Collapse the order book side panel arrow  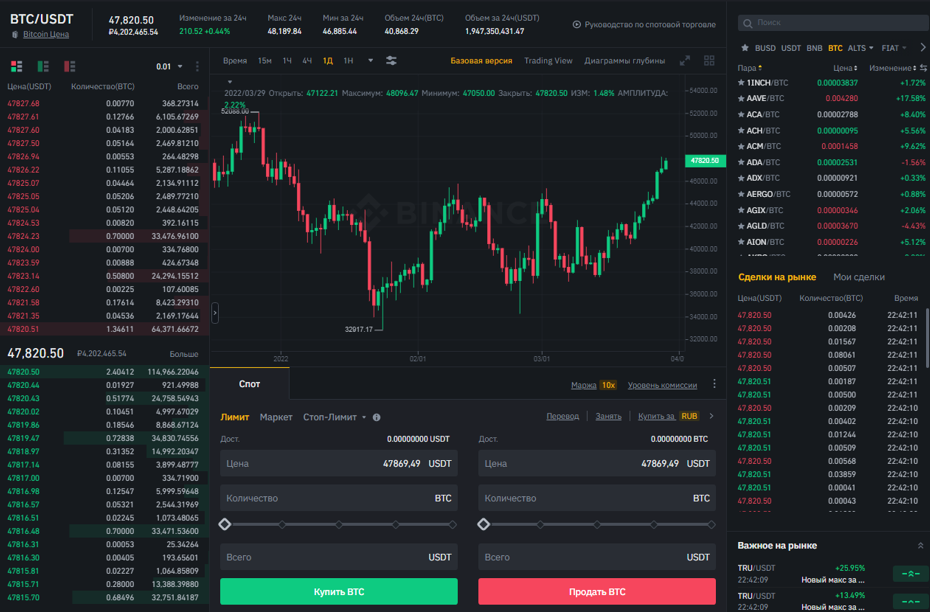point(215,313)
